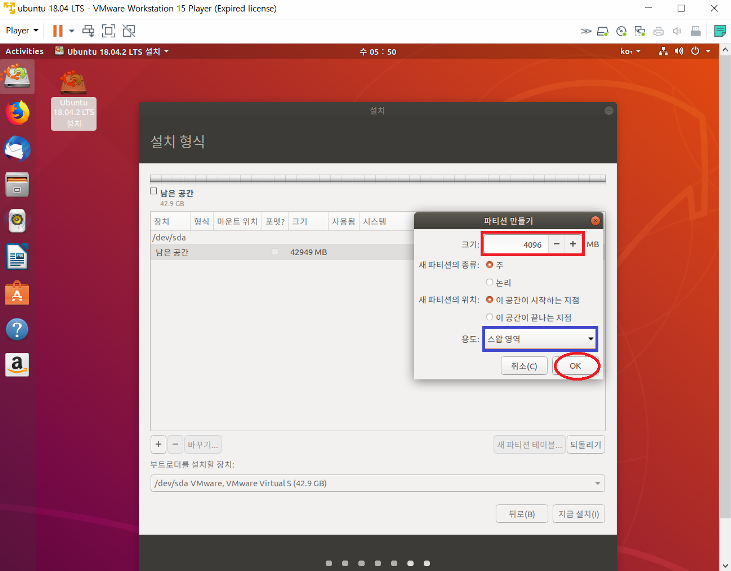Select the free space row 42949 MB
The height and width of the screenshot is (571, 731).
coord(282,252)
